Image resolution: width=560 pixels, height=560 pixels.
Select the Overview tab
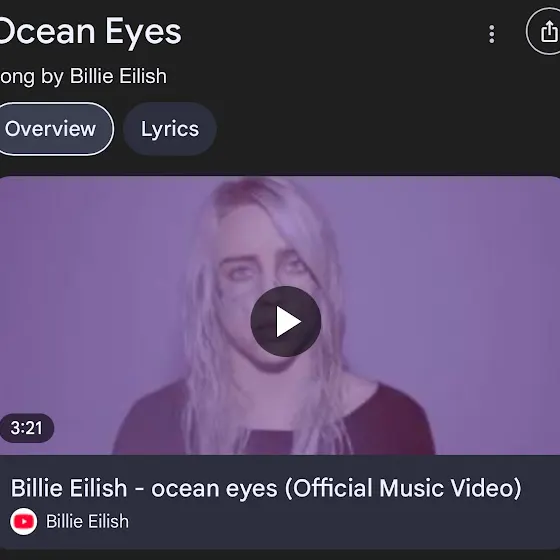pyautogui.click(x=55, y=129)
